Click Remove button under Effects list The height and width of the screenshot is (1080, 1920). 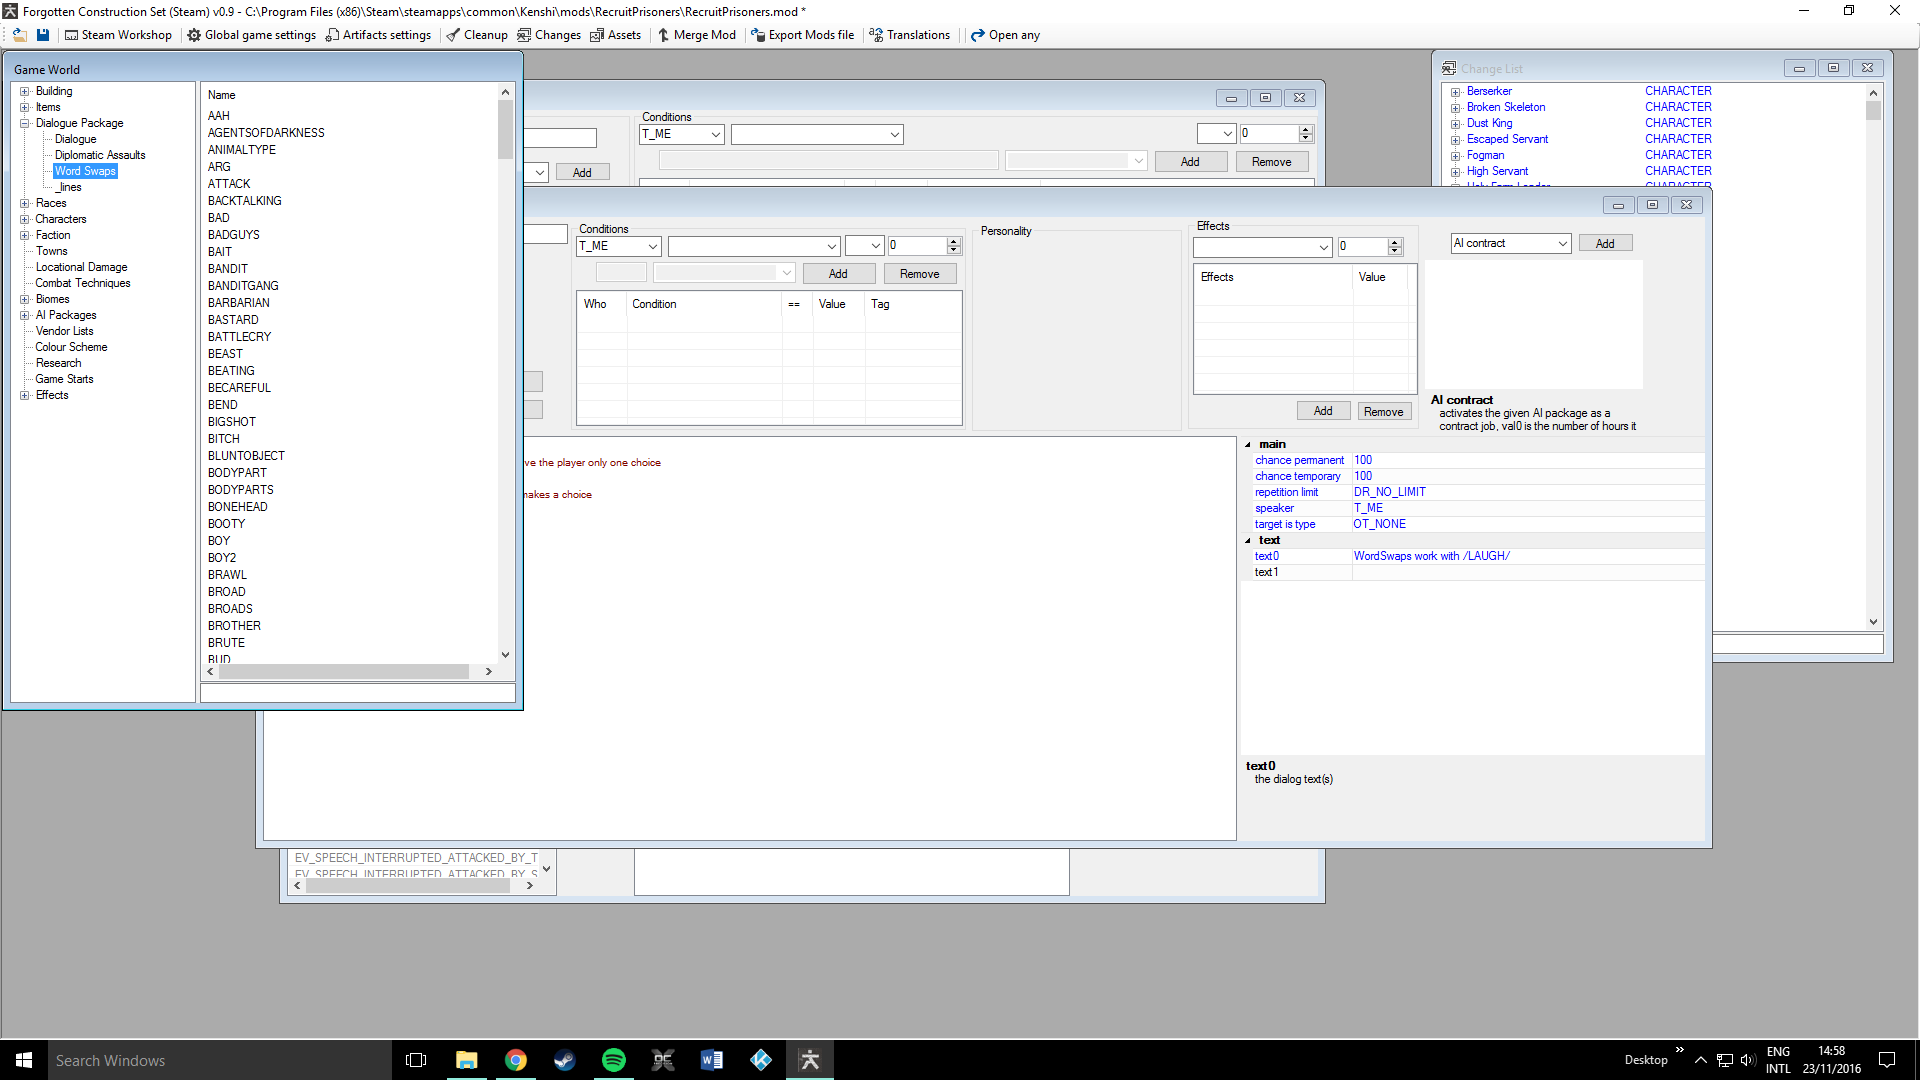coord(1383,411)
